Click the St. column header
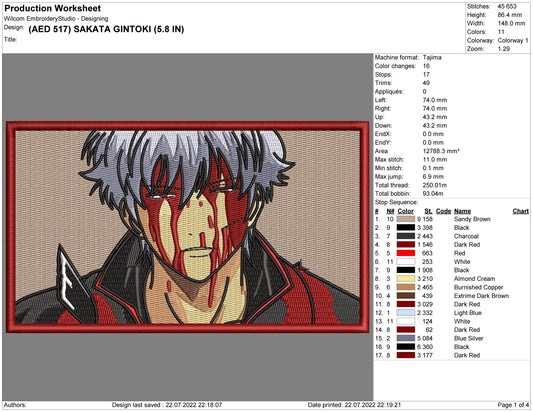Image resolution: width=533 pixels, height=412 pixels. (x=428, y=211)
